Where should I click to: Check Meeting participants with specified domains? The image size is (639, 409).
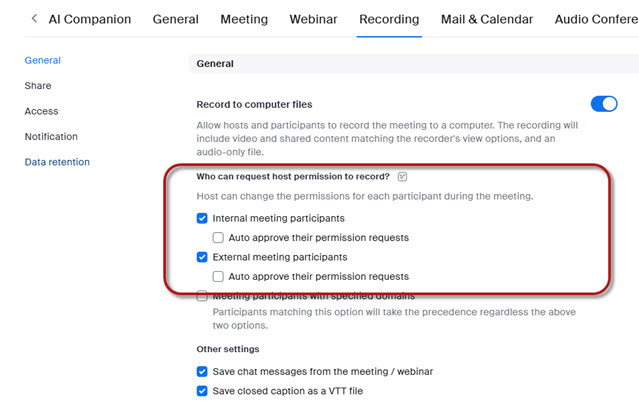(202, 296)
